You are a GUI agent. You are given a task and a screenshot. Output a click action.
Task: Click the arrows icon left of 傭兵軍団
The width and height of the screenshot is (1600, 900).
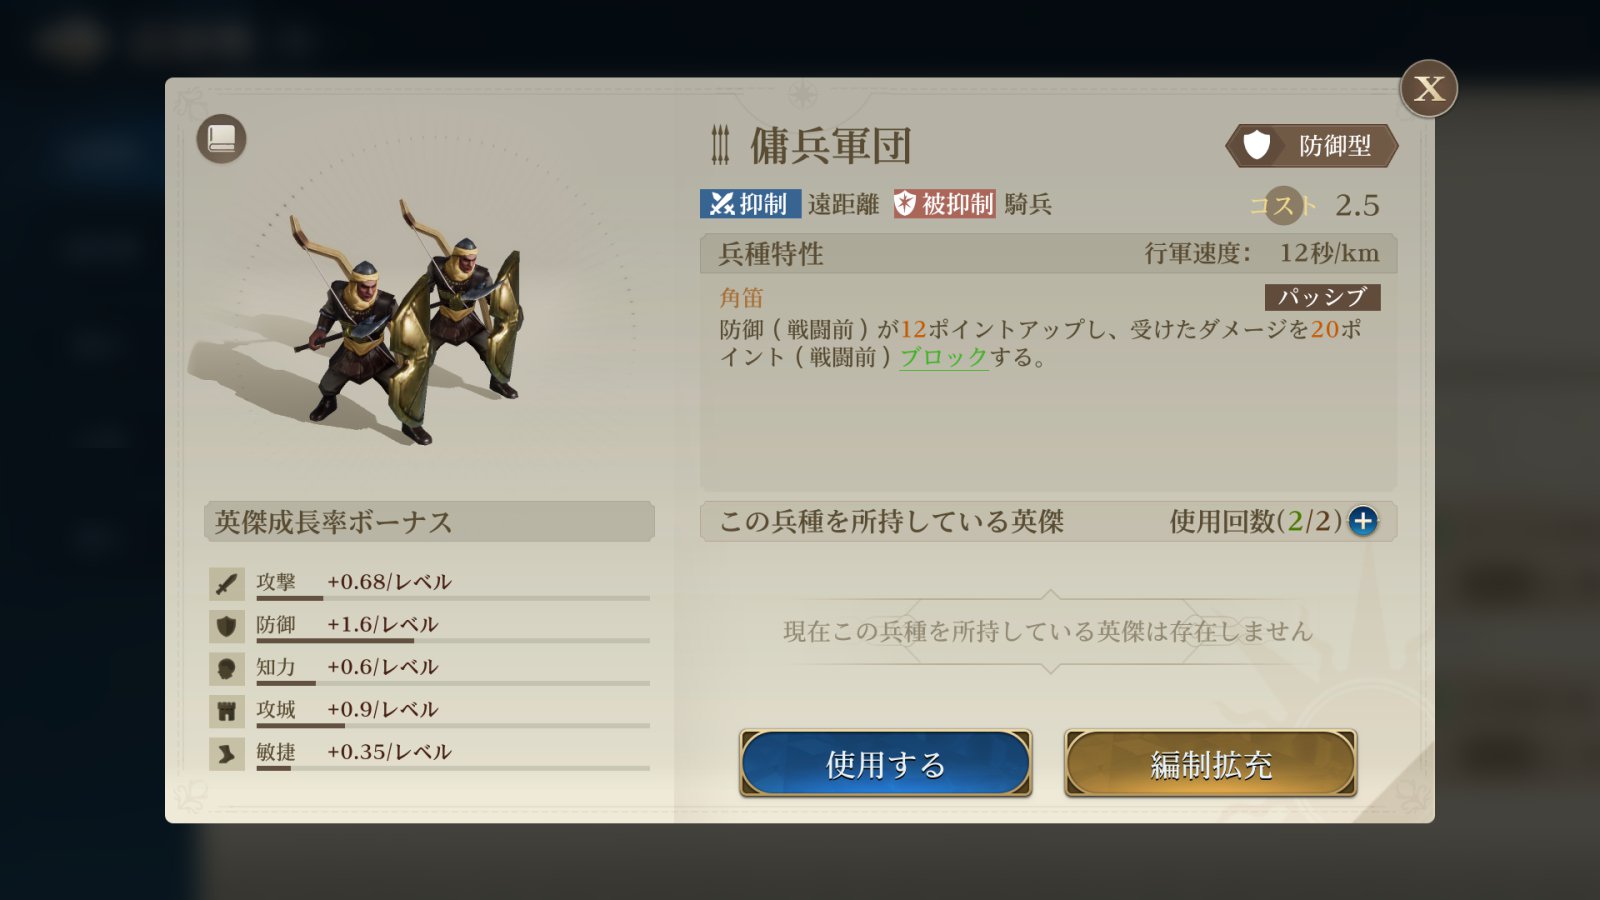pos(720,146)
